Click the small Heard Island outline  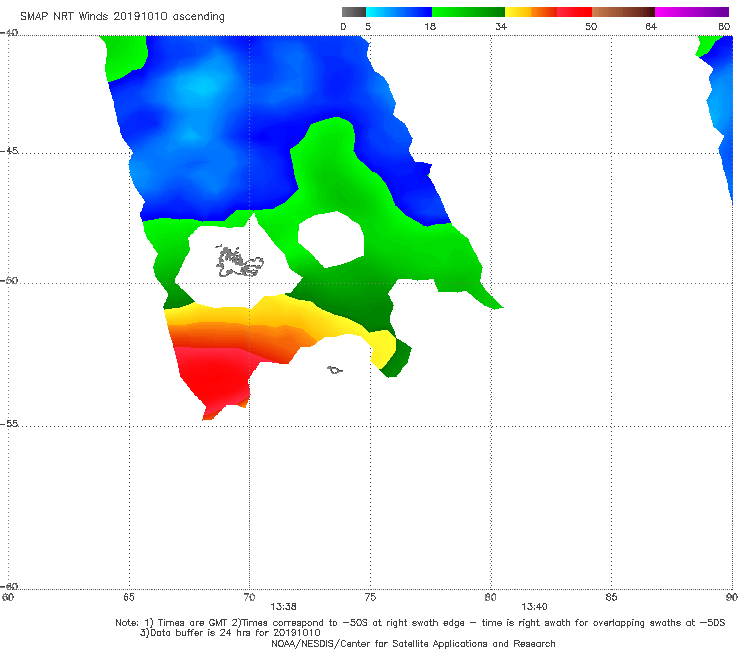pos(335,370)
